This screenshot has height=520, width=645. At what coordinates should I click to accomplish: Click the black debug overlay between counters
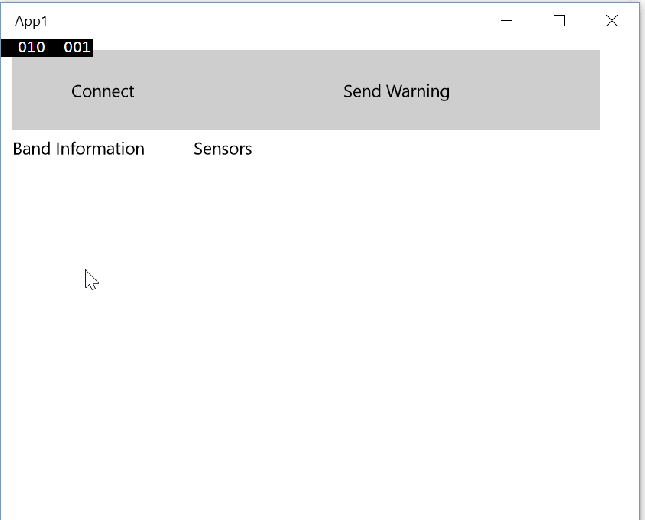click(x=54, y=47)
